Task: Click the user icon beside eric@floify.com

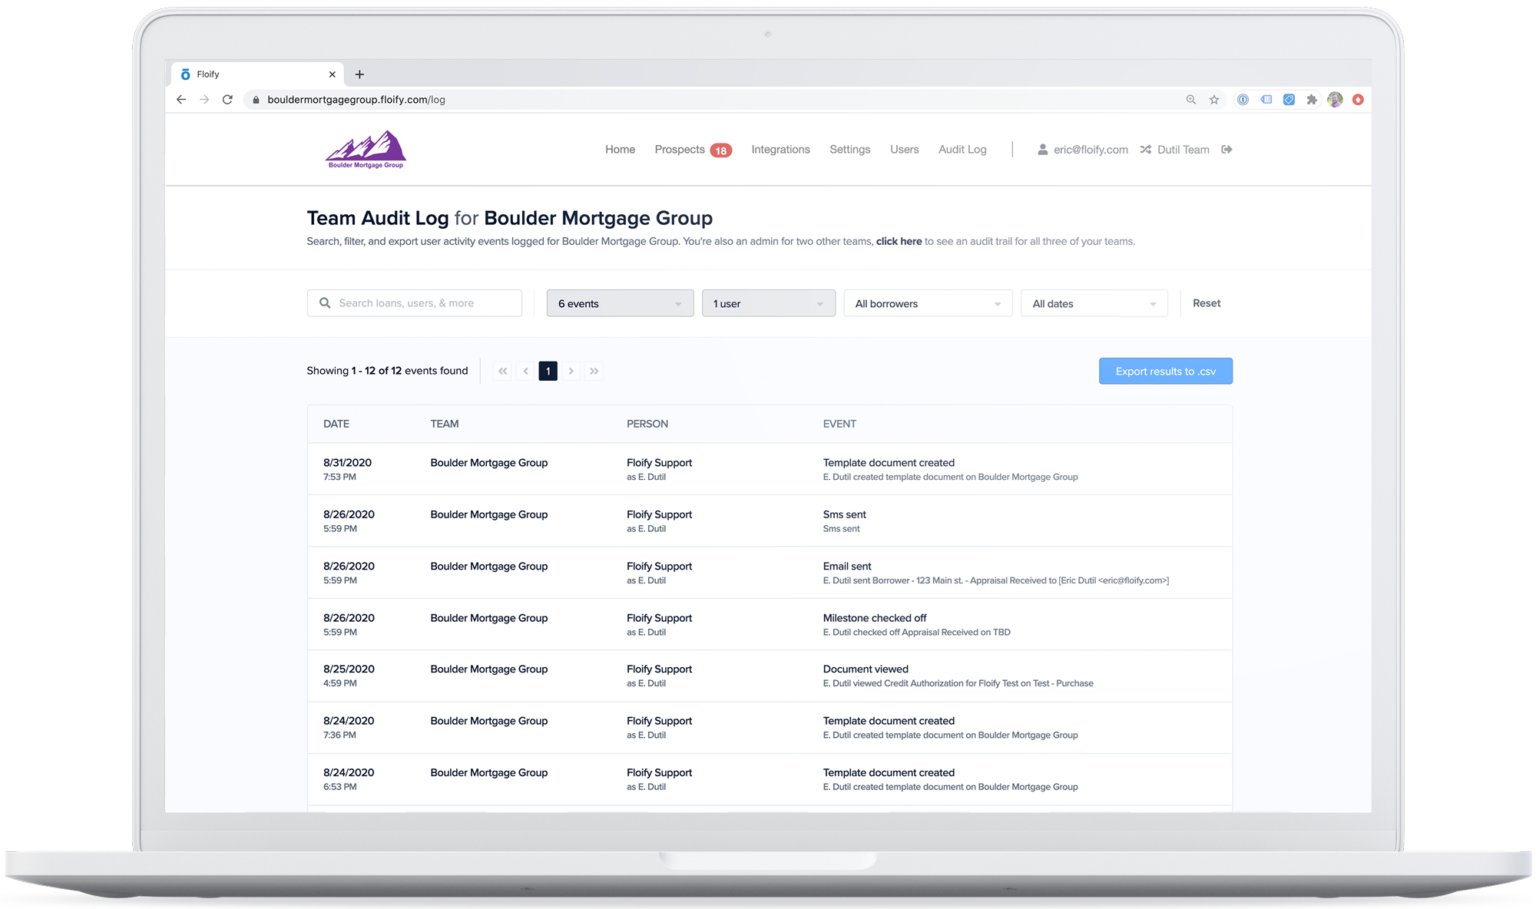Action: pos(1041,149)
